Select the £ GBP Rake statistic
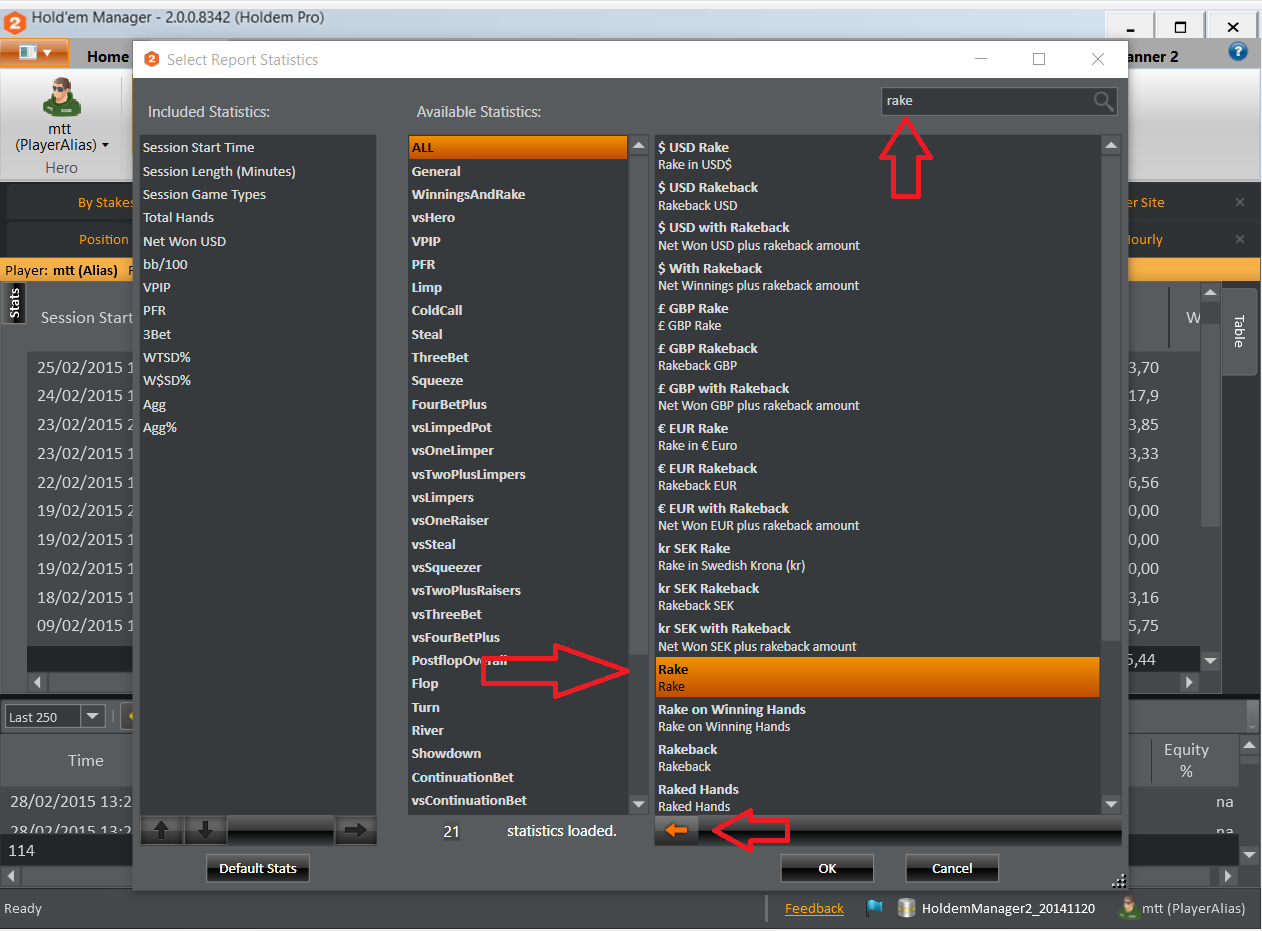The width and height of the screenshot is (1262, 931). point(877,316)
